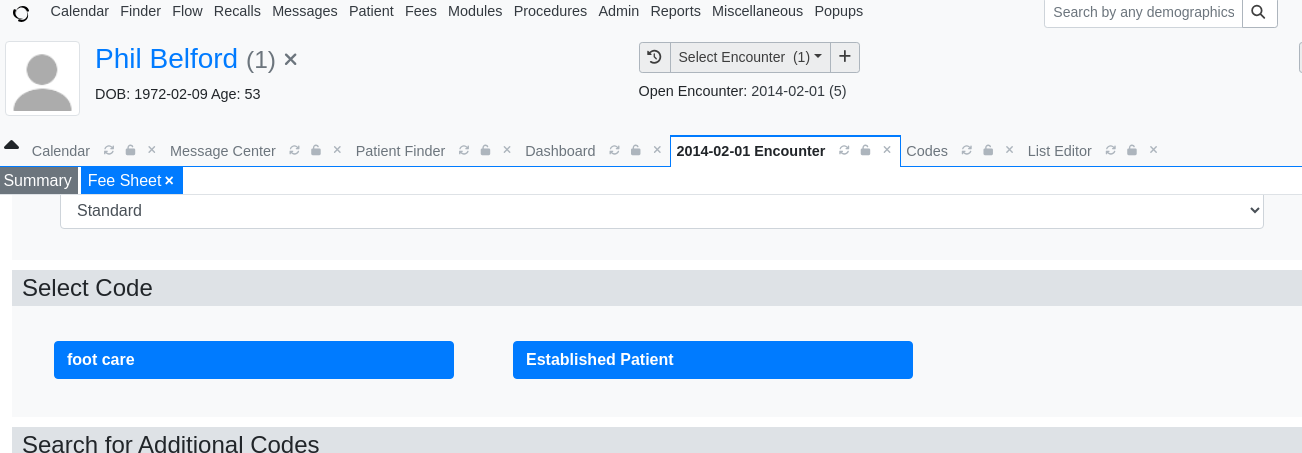Close the Fee Sheet tab

(169, 180)
